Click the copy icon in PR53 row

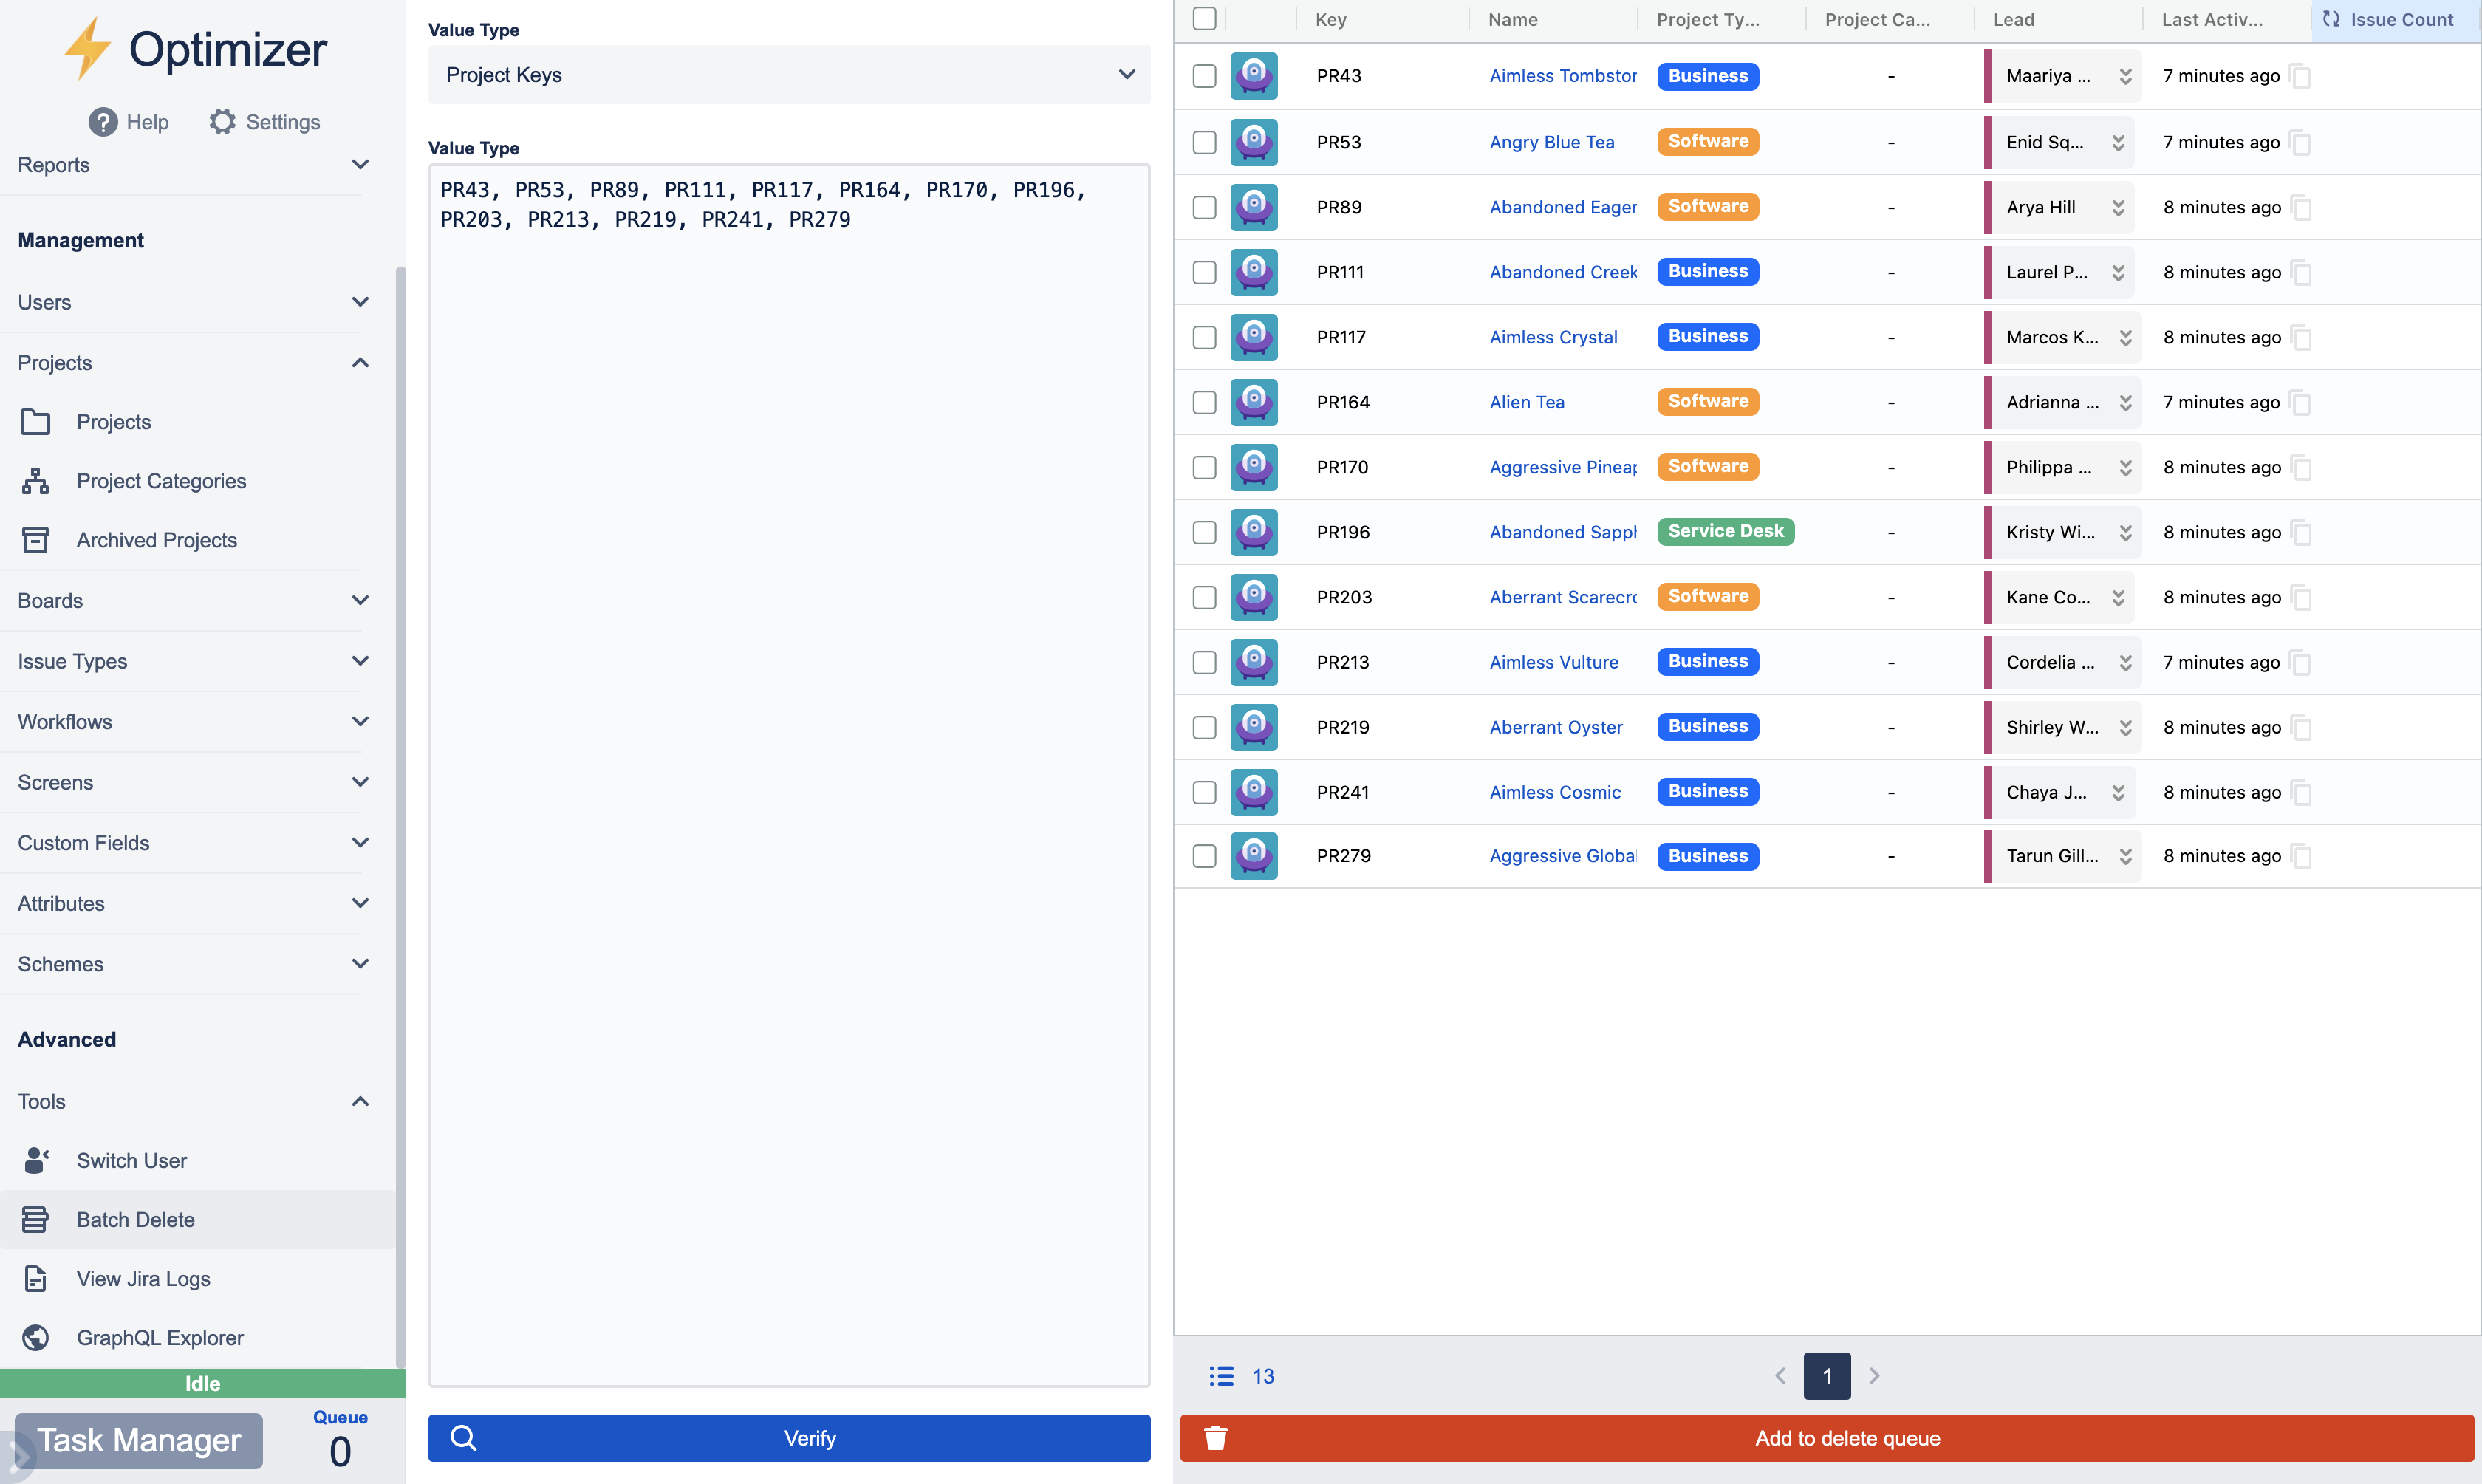click(2300, 142)
